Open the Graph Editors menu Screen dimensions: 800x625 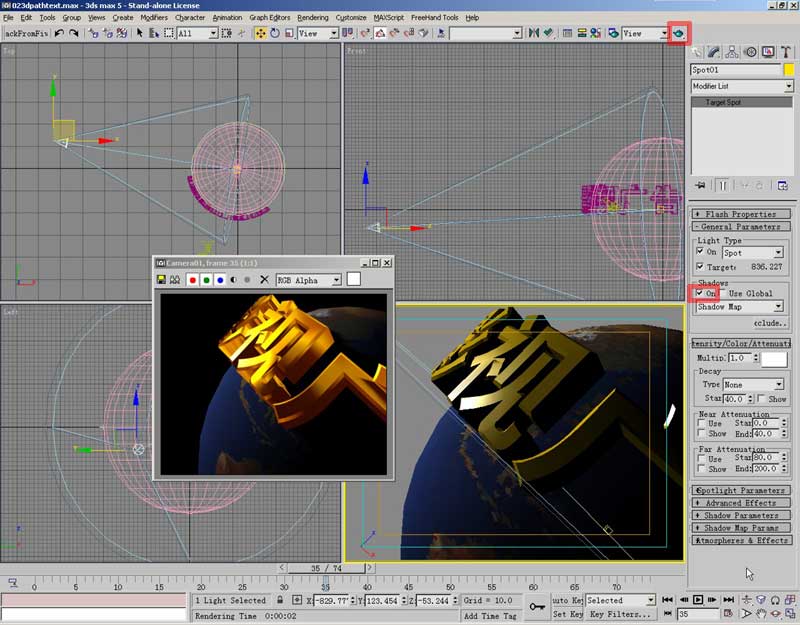click(x=270, y=18)
